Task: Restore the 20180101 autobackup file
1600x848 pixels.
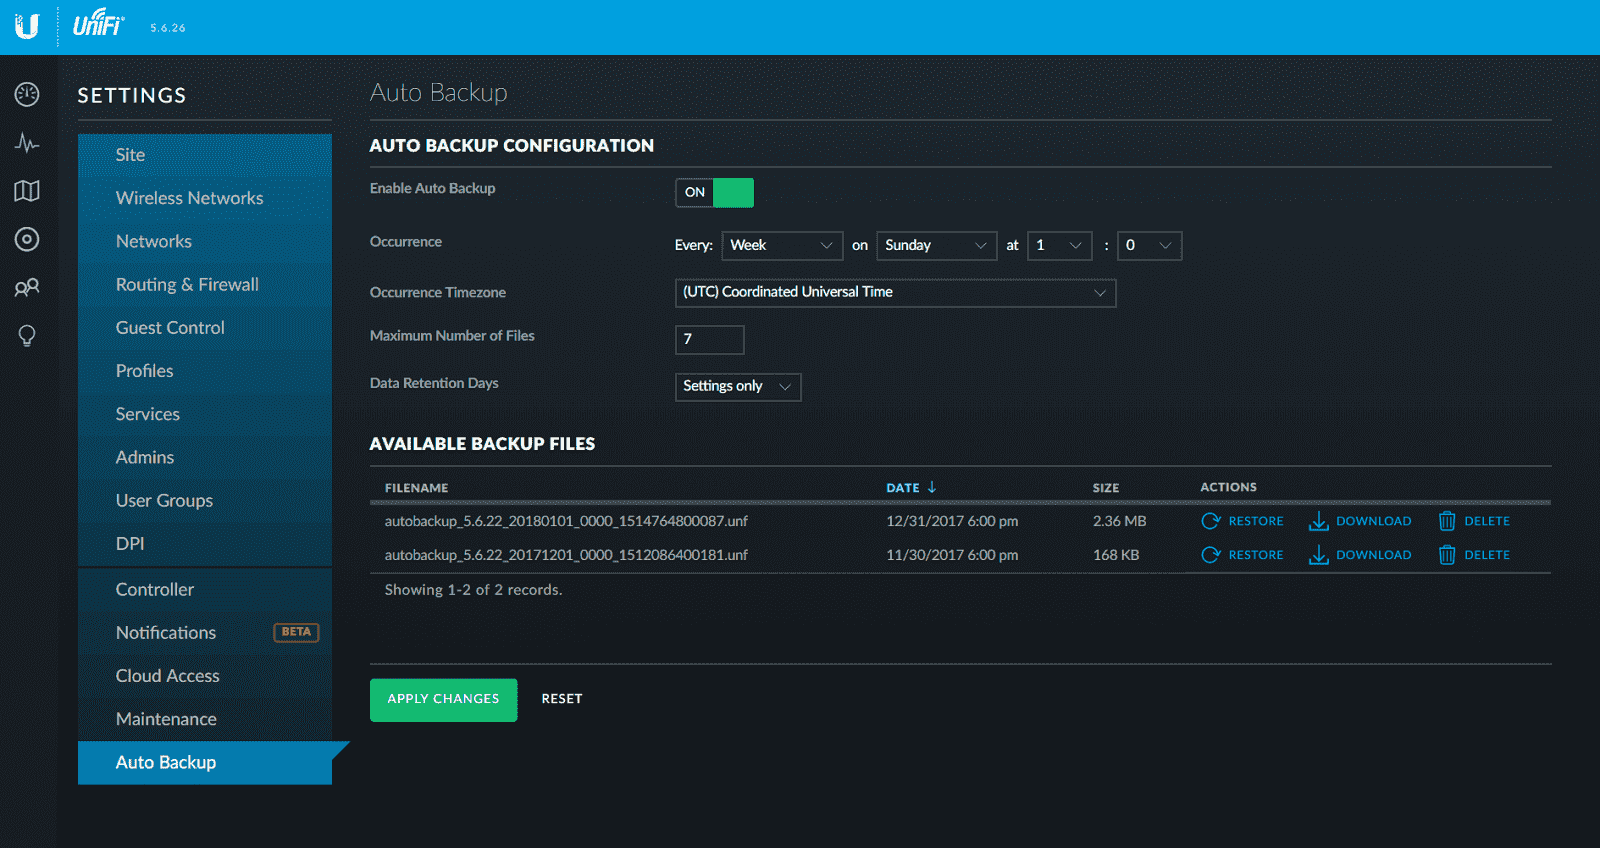Action: (x=1242, y=521)
